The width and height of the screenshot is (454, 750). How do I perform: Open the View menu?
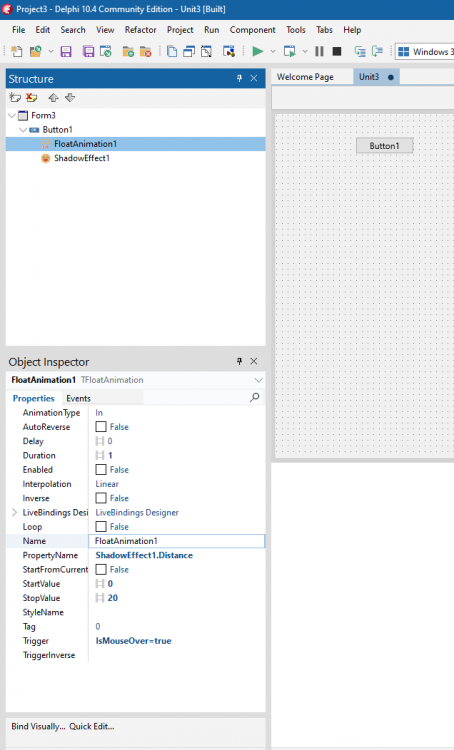tap(105, 30)
